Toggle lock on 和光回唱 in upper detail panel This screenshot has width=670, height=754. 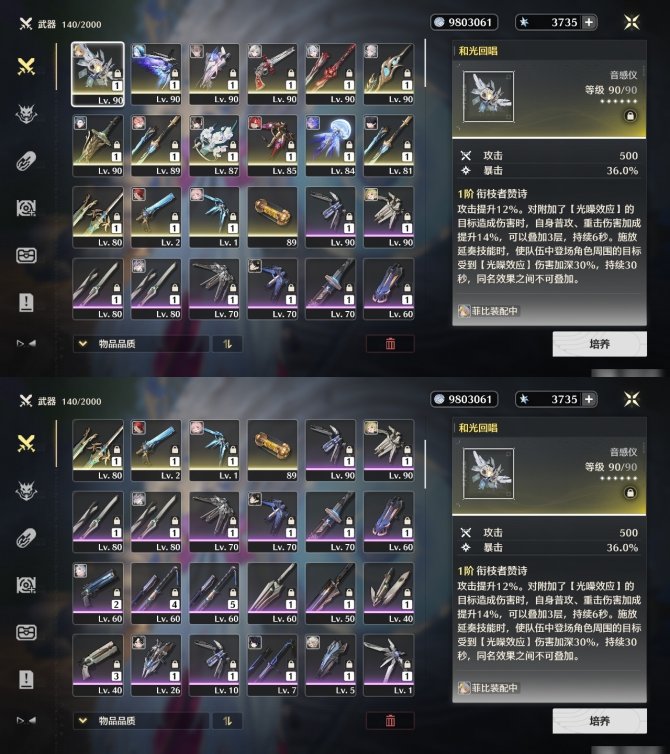click(630, 116)
